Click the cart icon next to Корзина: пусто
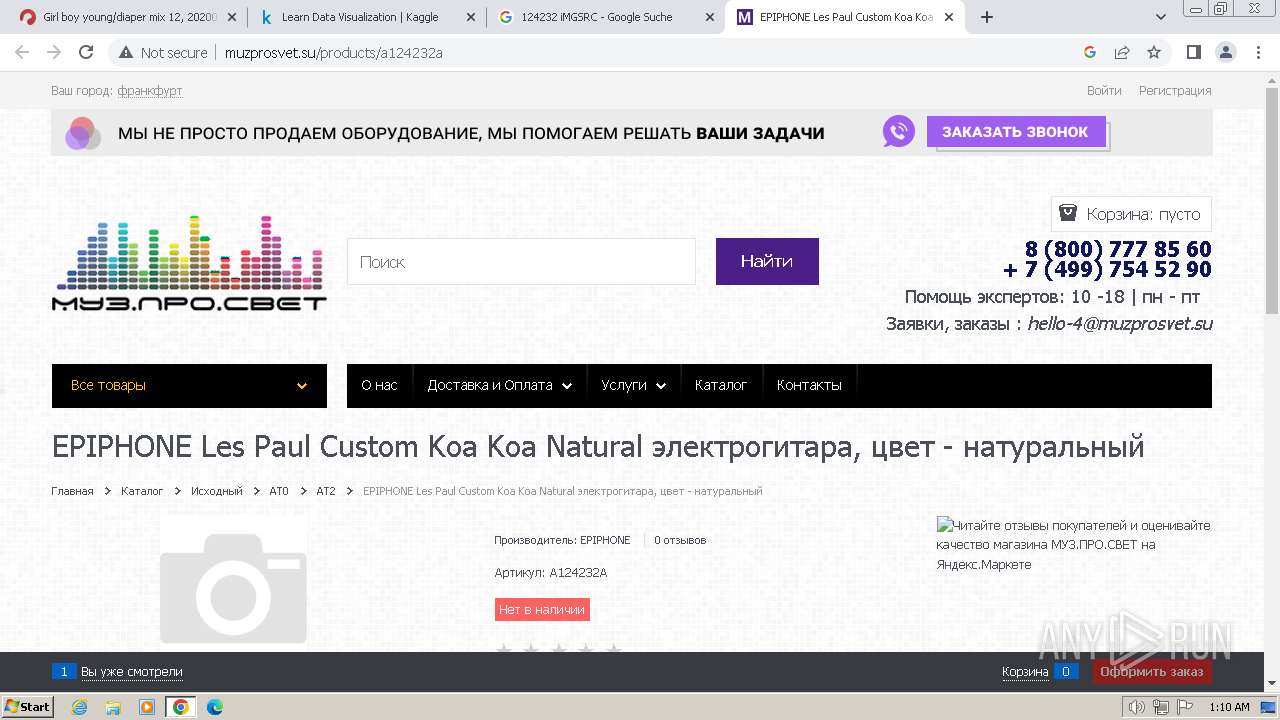This screenshot has width=1280, height=720. [1068, 213]
